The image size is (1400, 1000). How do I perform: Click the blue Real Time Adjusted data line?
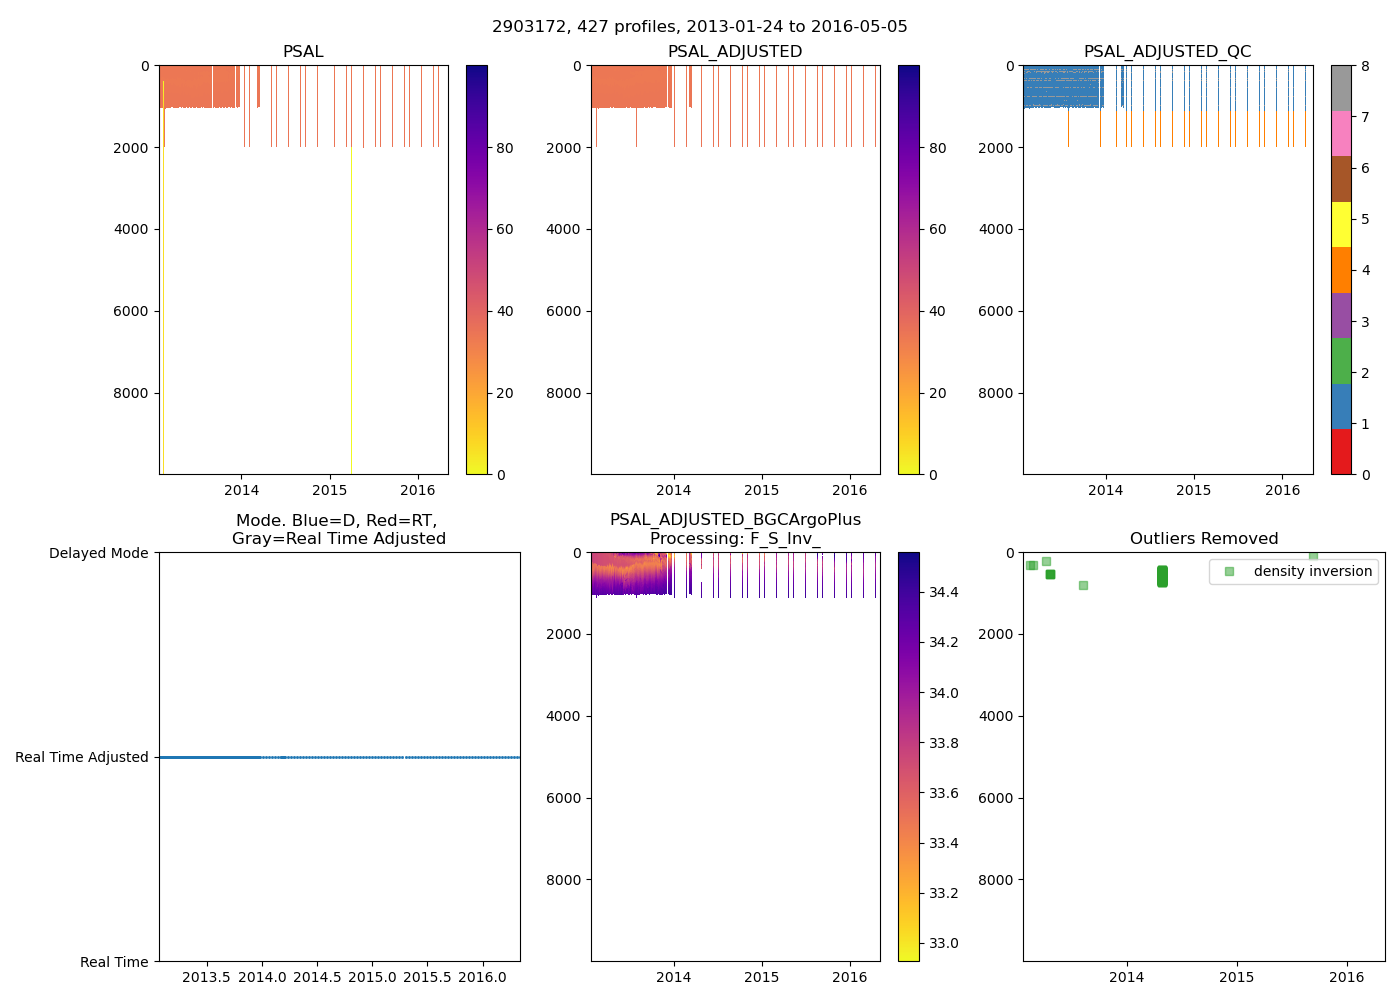[210, 757]
